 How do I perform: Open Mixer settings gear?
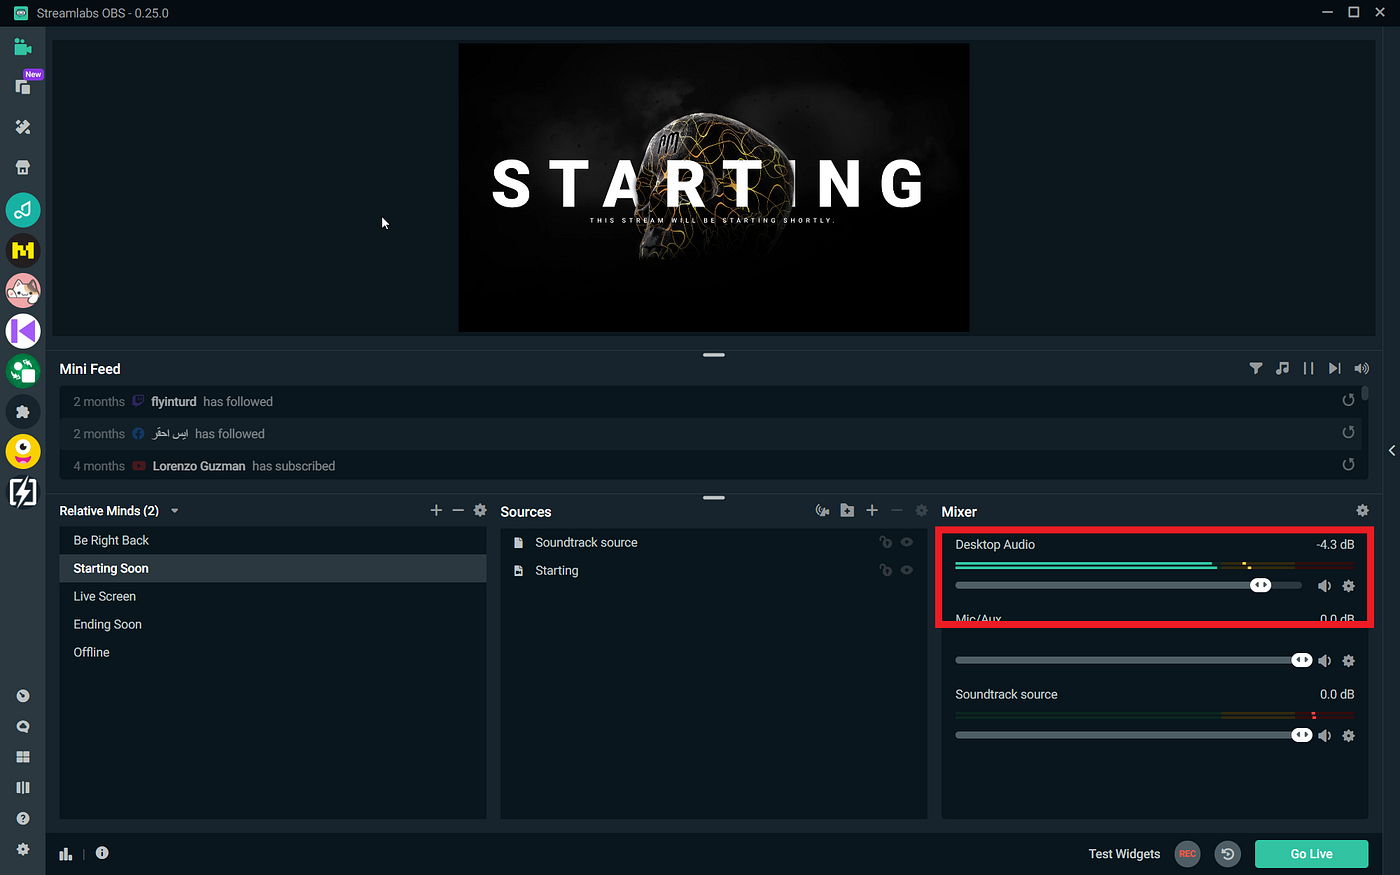click(x=1362, y=510)
